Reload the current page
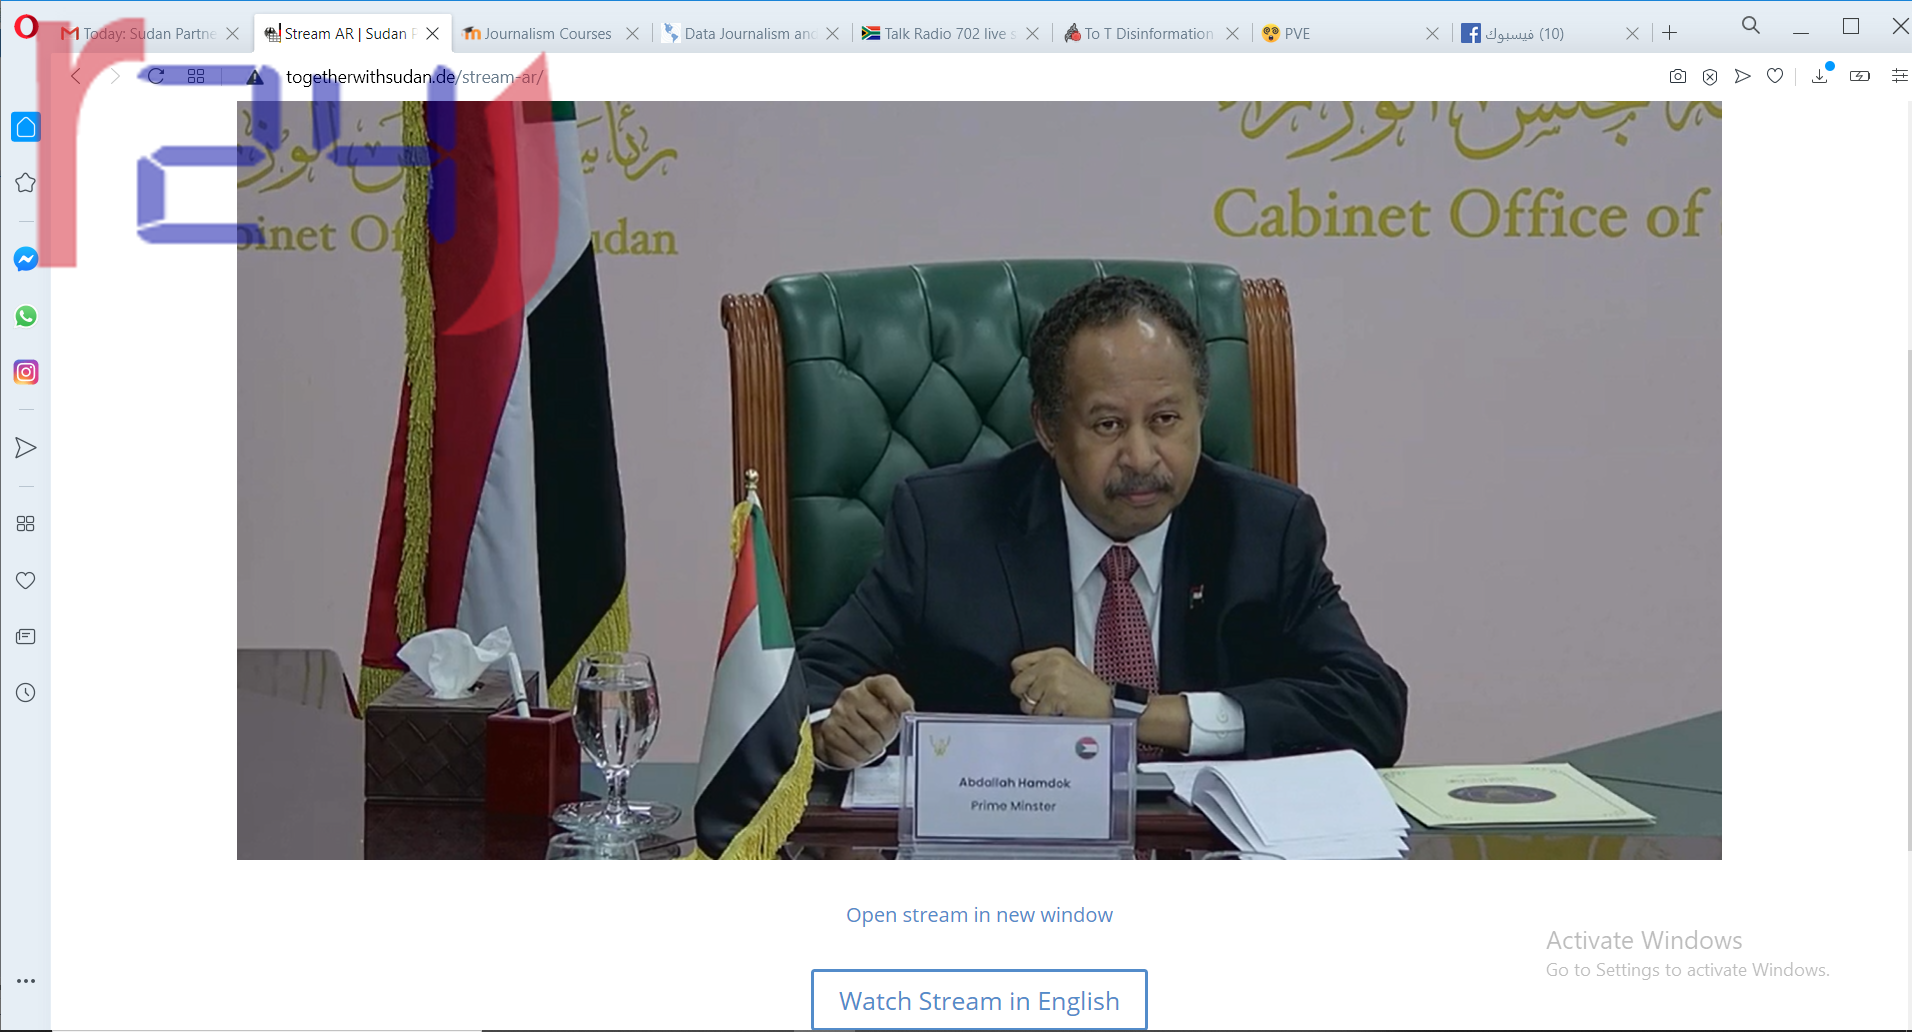1912x1032 pixels. [156, 77]
